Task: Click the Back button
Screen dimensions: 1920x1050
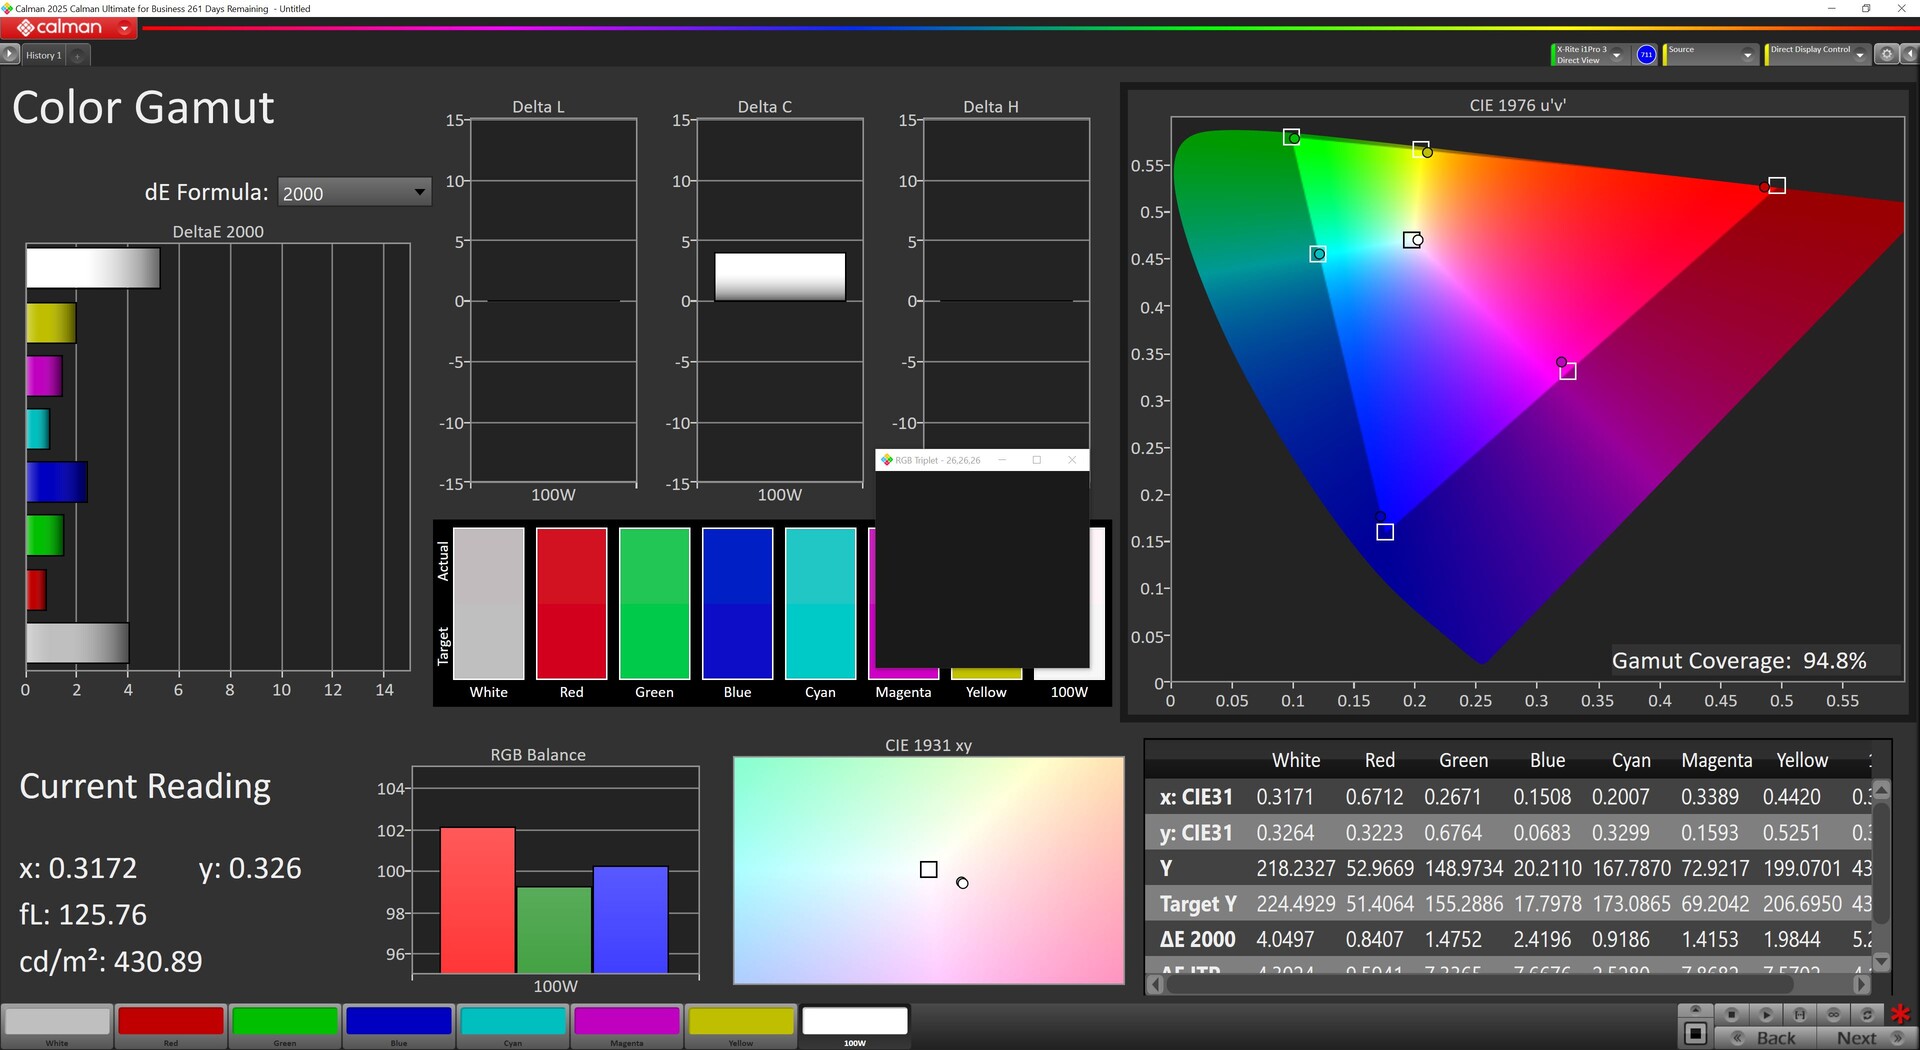Action: point(1765,1038)
